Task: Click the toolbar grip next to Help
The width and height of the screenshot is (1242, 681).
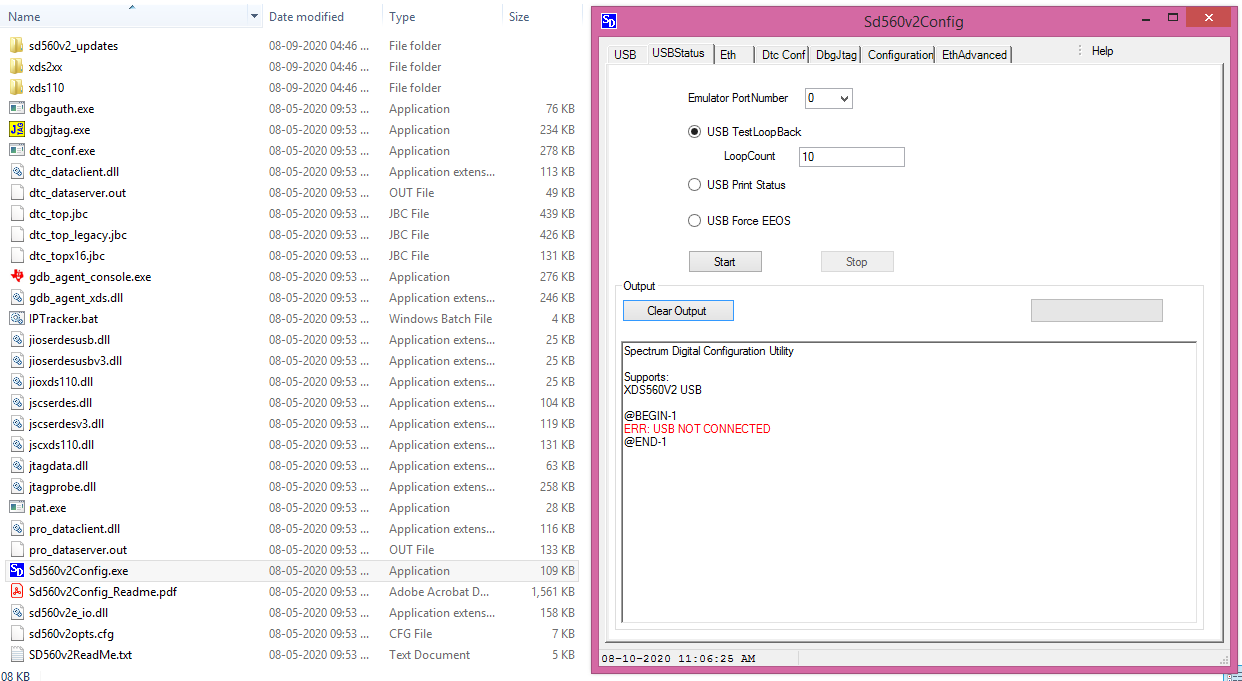Action: pyautogui.click(x=1079, y=51)
